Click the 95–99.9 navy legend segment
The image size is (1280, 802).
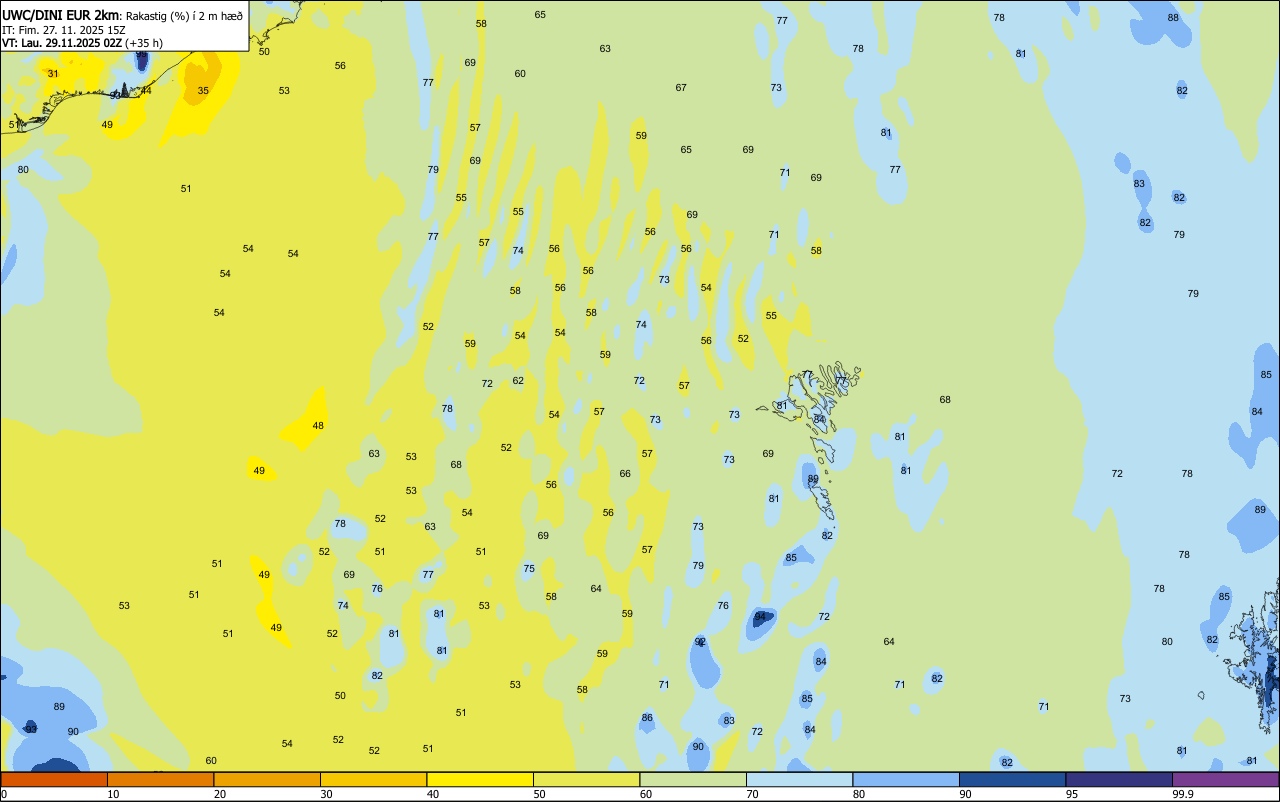tap(1119, 779)
